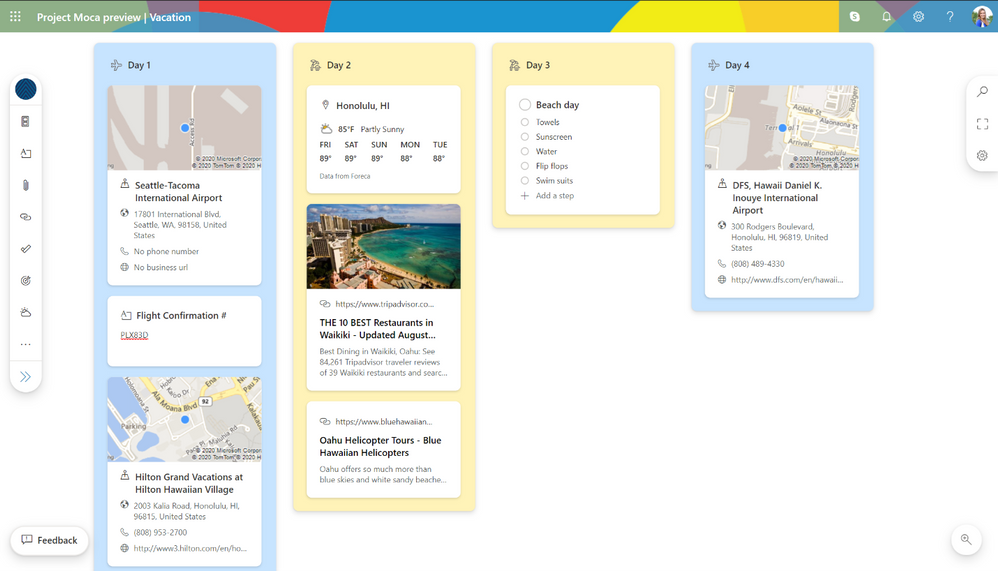Show more sidebar tools via ellipsis
This screenshot has width=998, height=571.
point(25,344)
